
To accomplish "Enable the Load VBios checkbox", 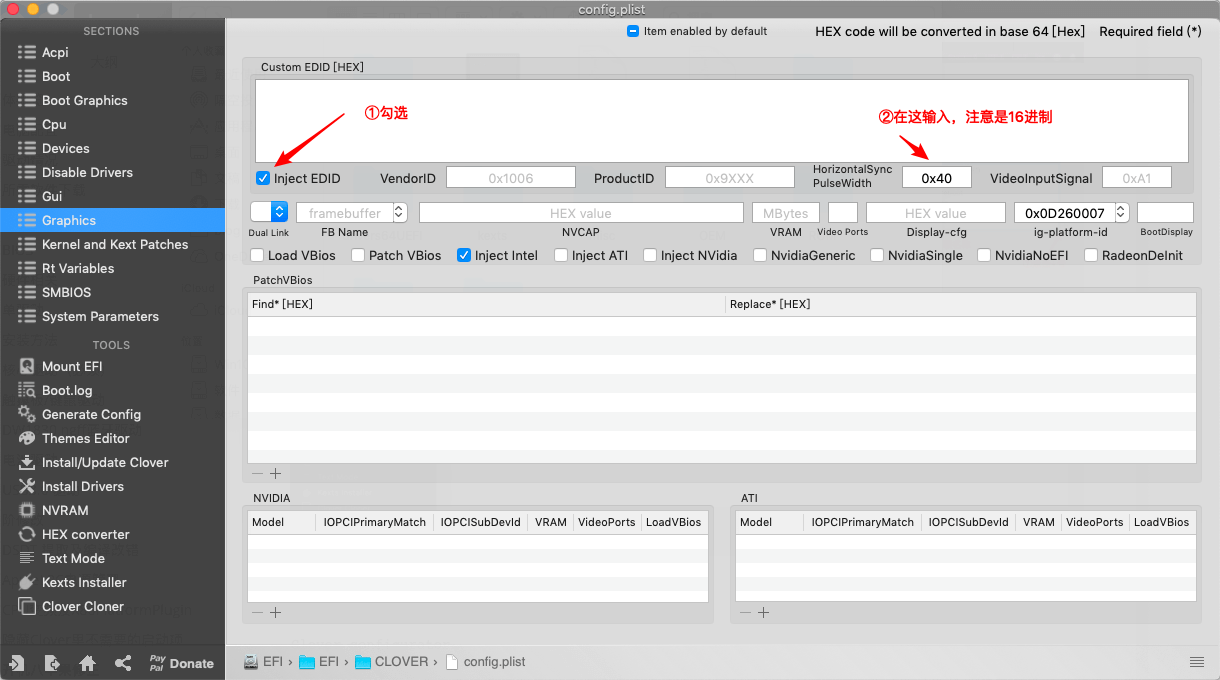I will [x=257, y=255].
